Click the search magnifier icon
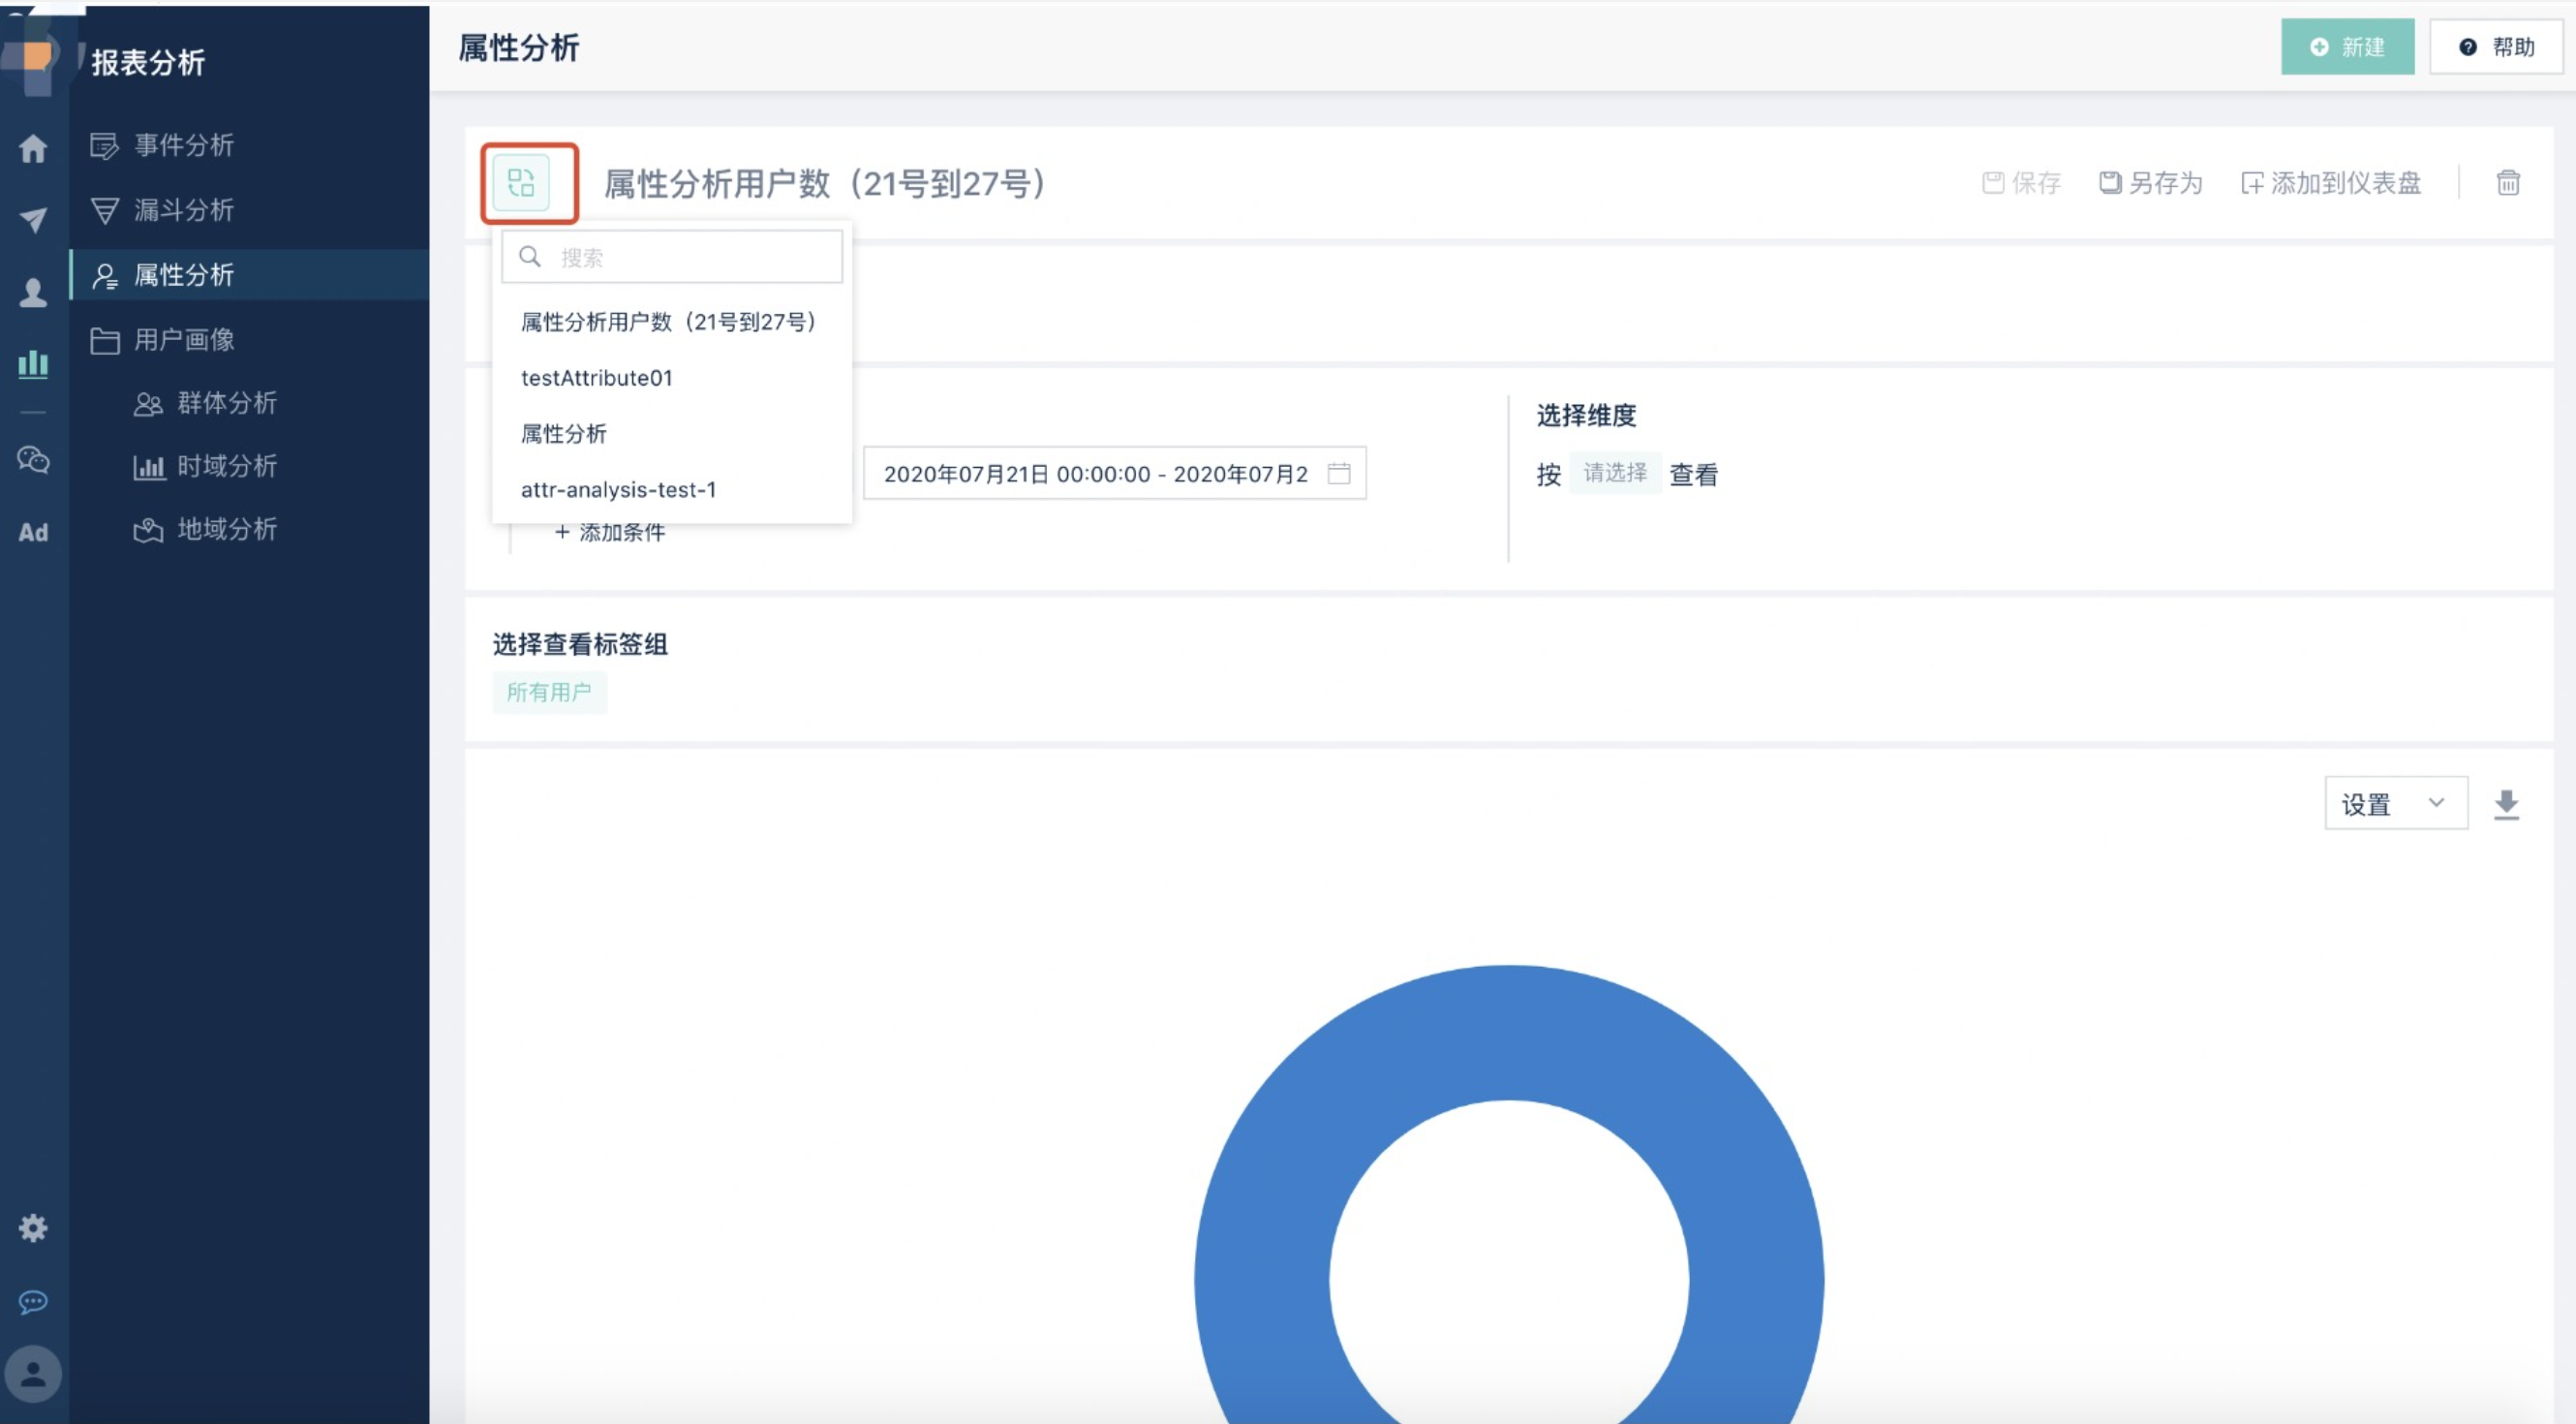Screen dimensions: 2576x1424 click(530, 257)
